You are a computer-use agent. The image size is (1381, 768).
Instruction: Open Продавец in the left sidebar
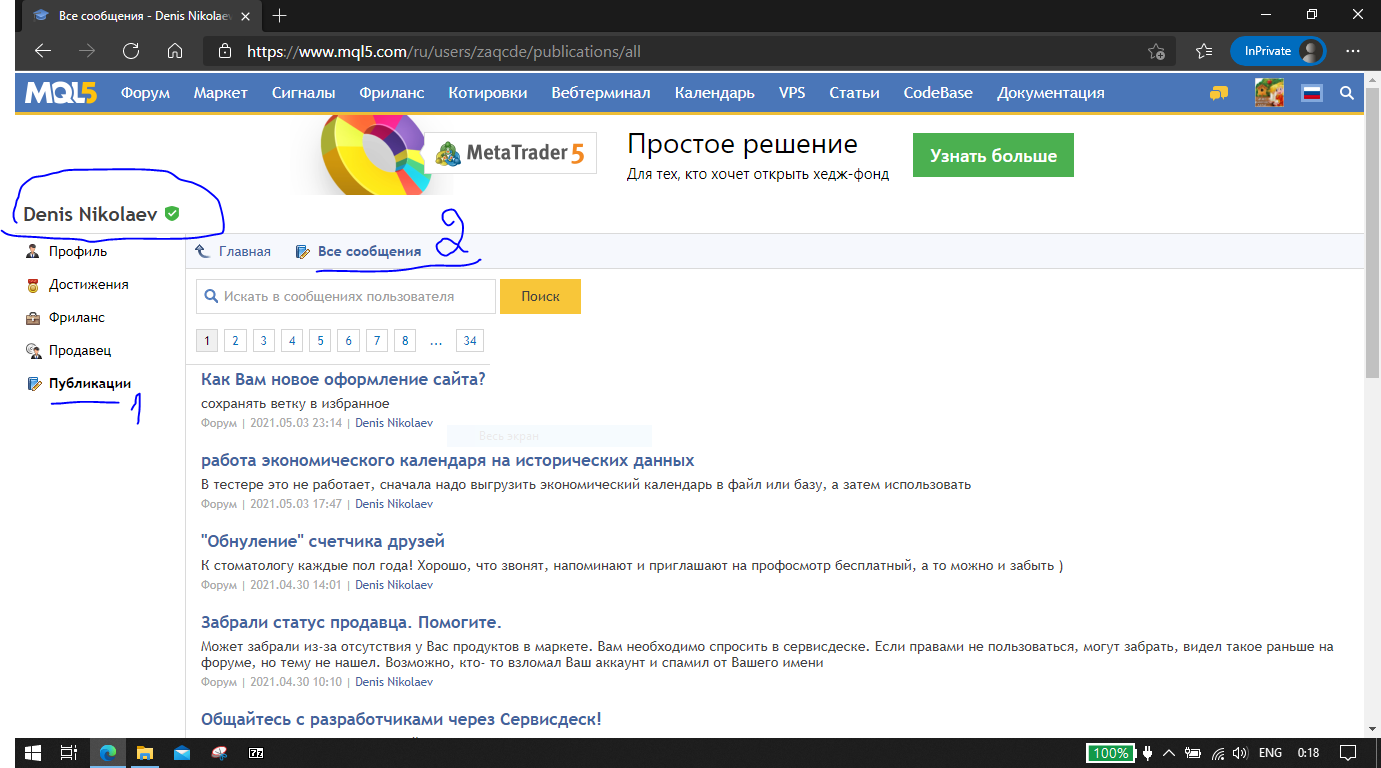pyautogui.click(x=80, y=351)
